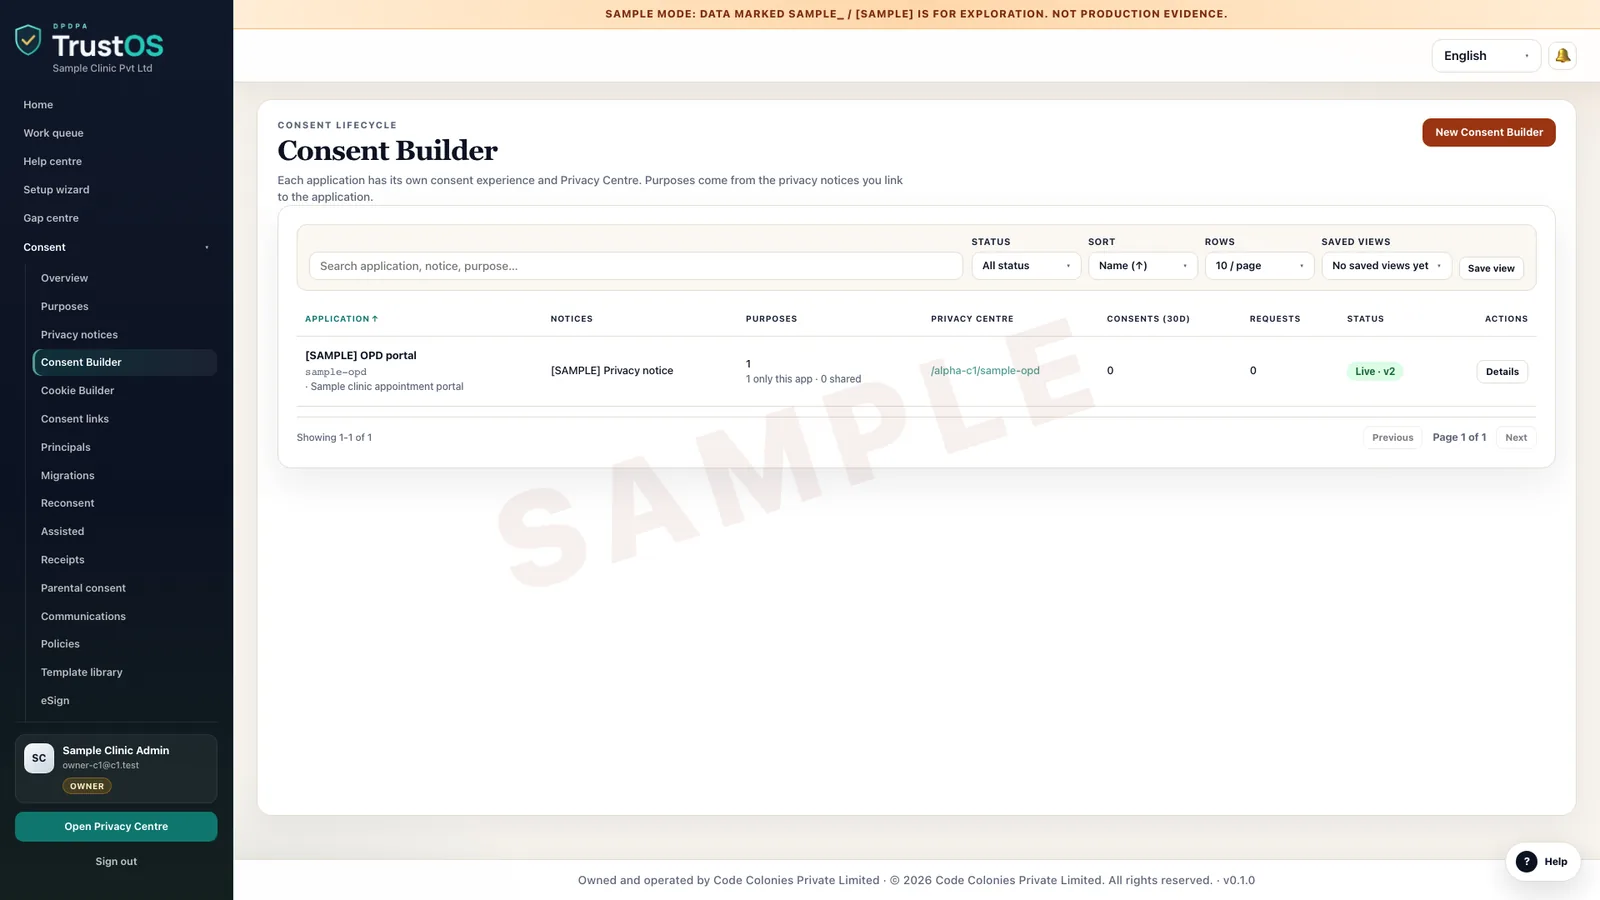Open Principals in the sidebar

click(x=65, y=447)
